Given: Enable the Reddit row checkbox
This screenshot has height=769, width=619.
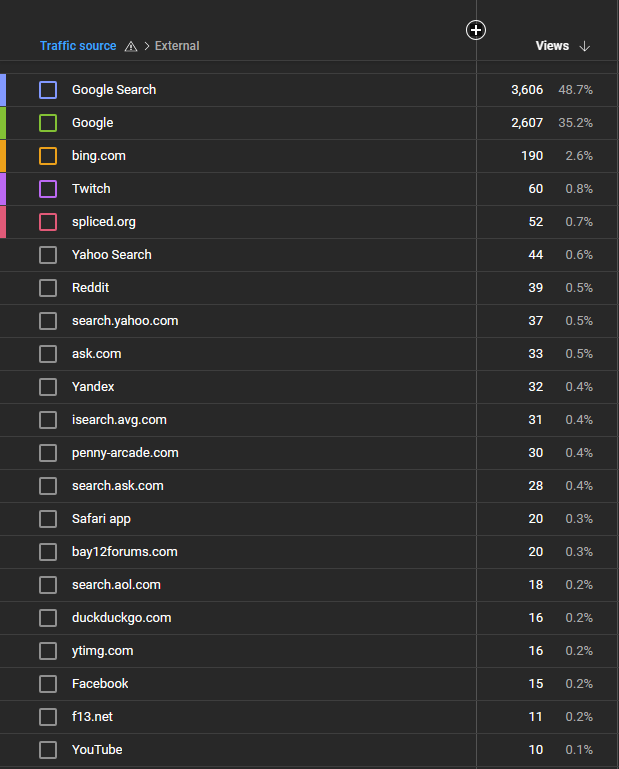Looking at the screenshot, I should [x=48, y=288].
